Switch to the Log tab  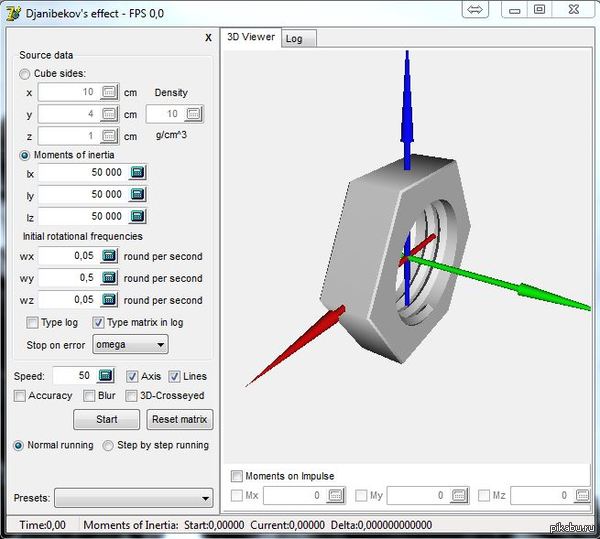coord(294,38)
